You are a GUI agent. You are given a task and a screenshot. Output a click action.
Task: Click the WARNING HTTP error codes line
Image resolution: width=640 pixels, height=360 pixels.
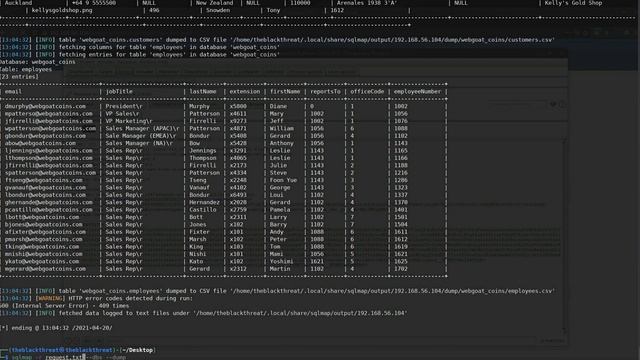(x=96, y=298)
